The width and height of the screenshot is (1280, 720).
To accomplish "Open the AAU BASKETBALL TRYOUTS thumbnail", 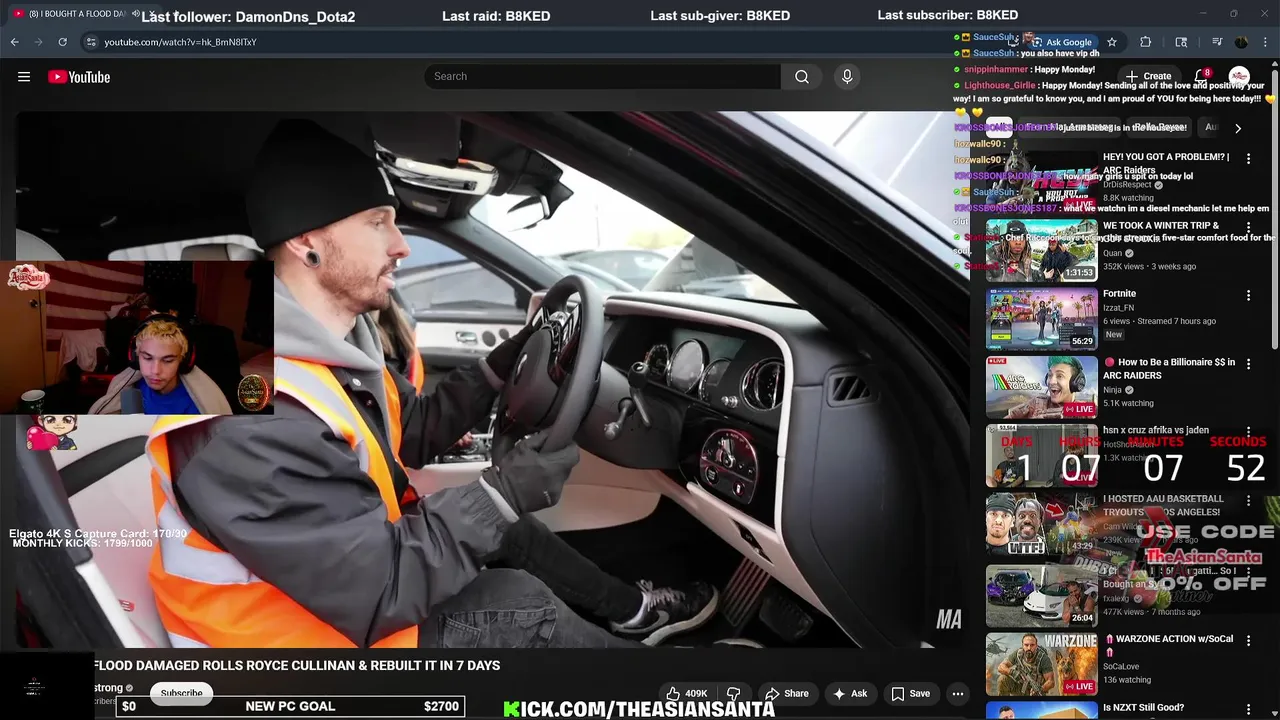I will tap(1041, 524).
